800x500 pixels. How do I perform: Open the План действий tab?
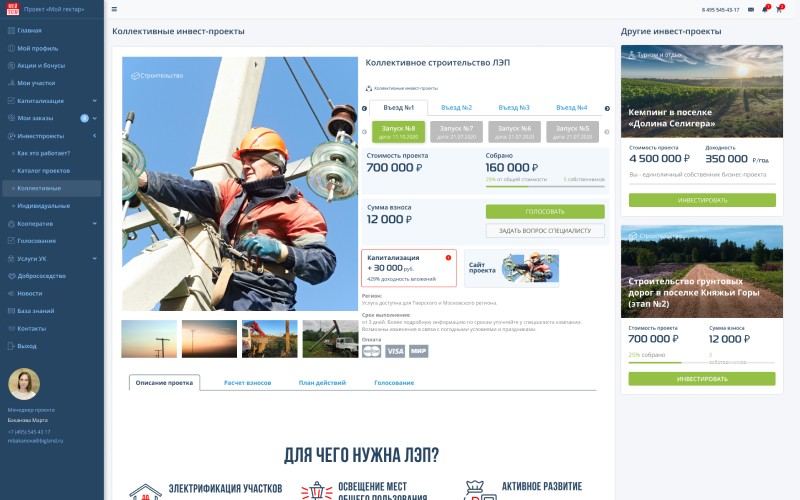coord(322,383)
